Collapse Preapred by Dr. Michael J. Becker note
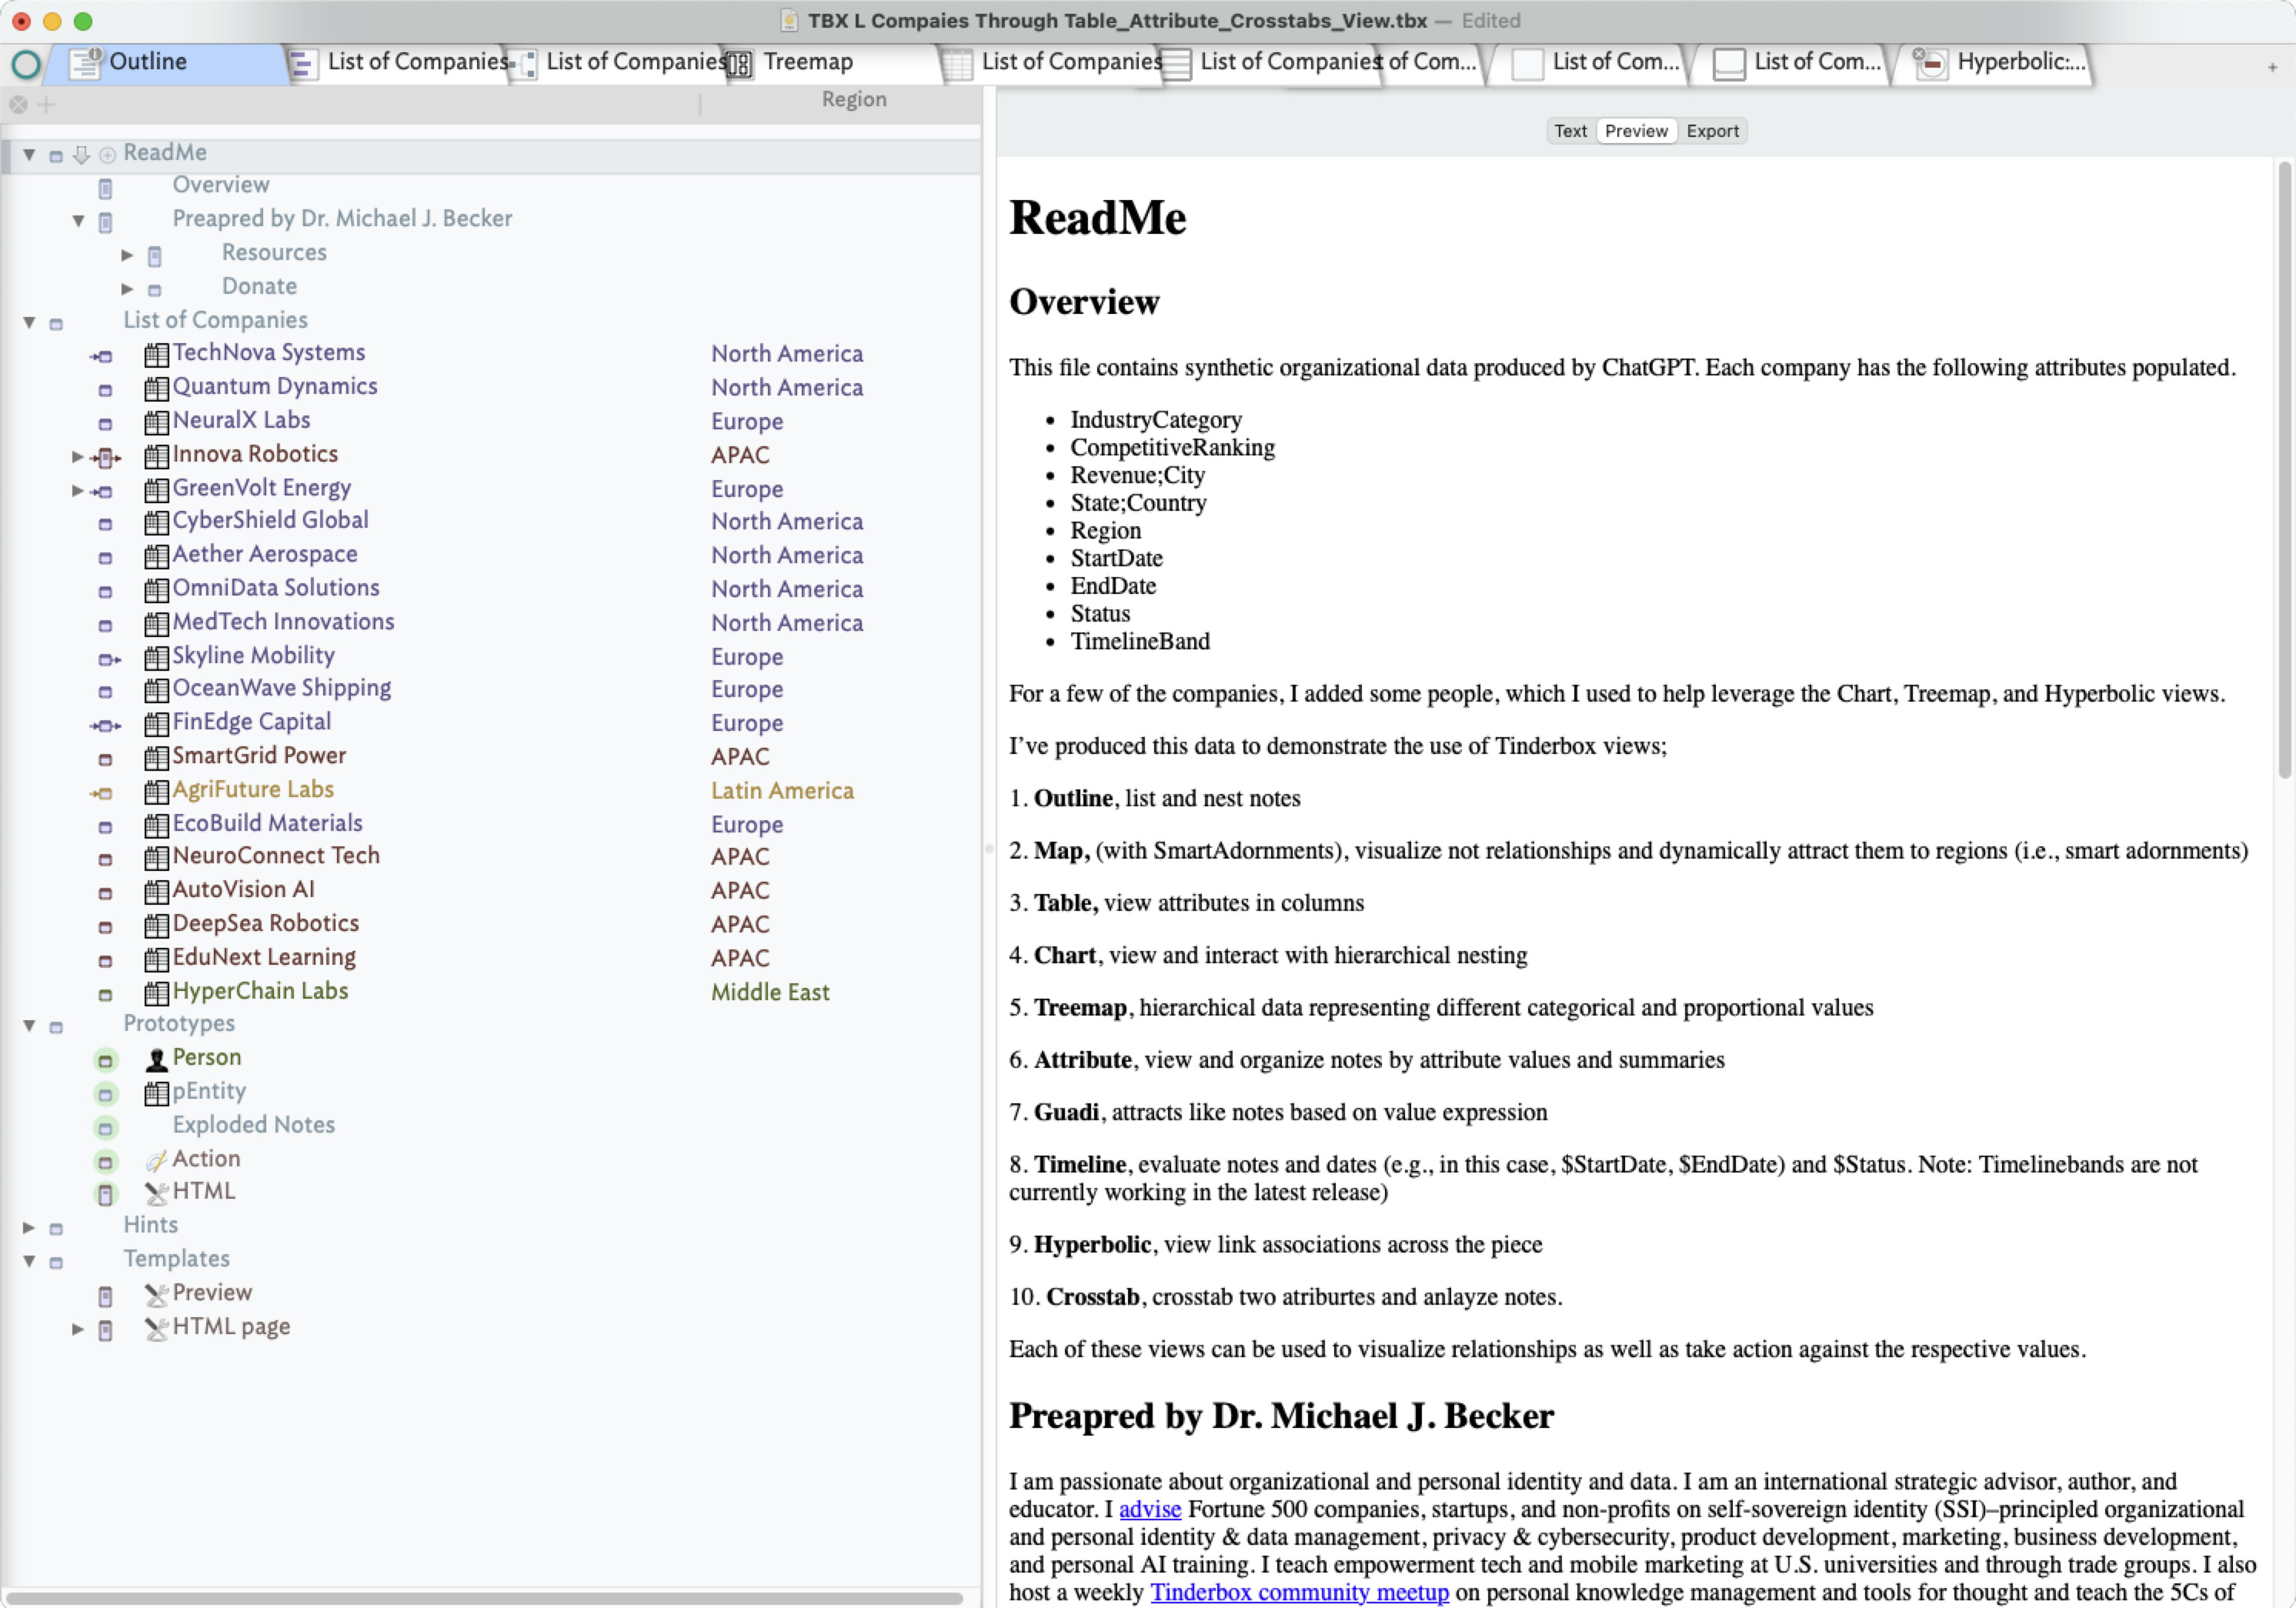Viewport: 2296px width, 1608px height. [x=78, y=221]
